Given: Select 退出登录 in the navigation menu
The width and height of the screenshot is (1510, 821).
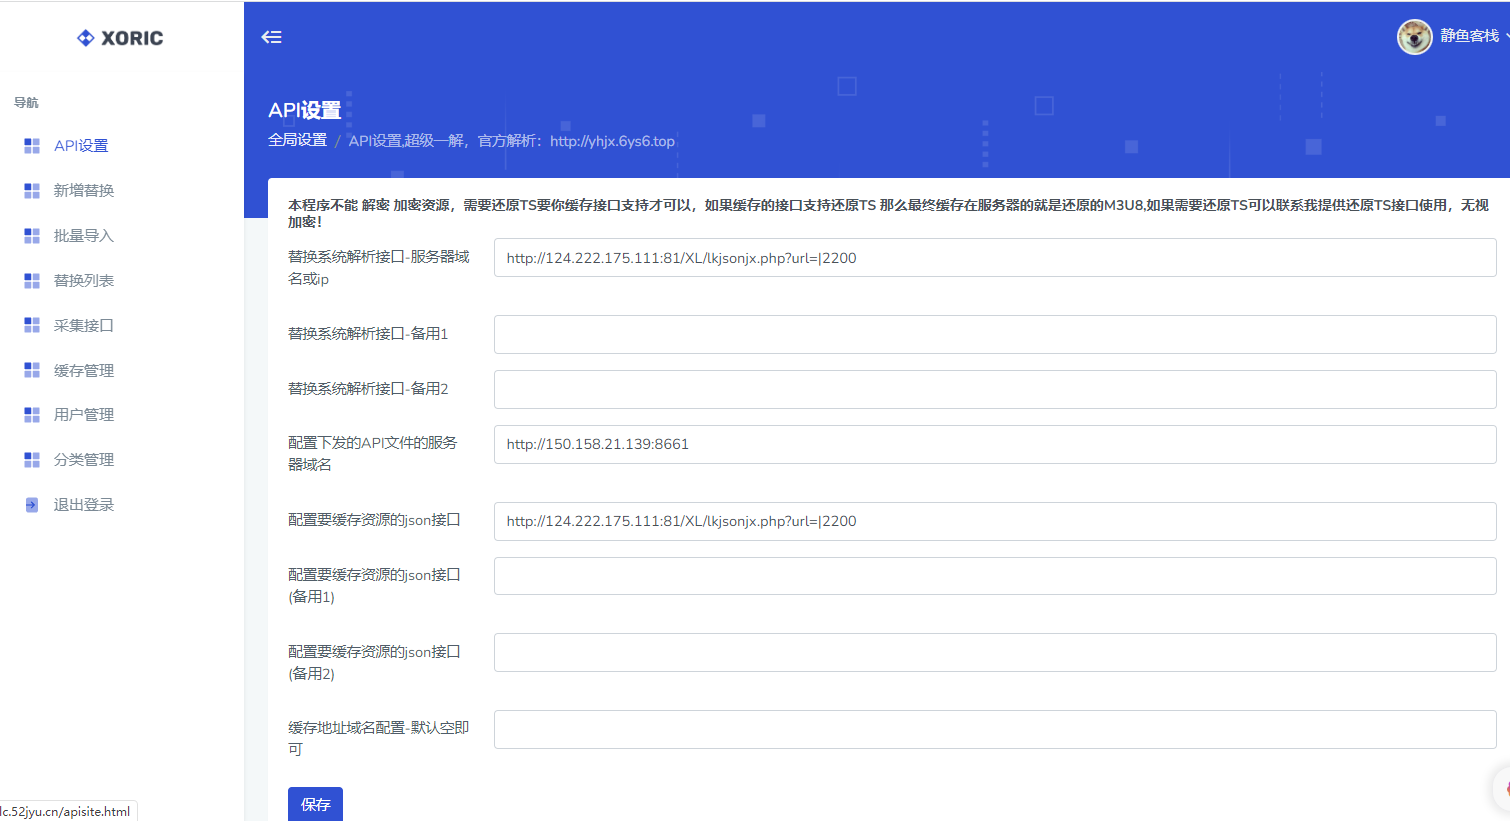Looking at the screenshot, I should [x=85, y=504].
